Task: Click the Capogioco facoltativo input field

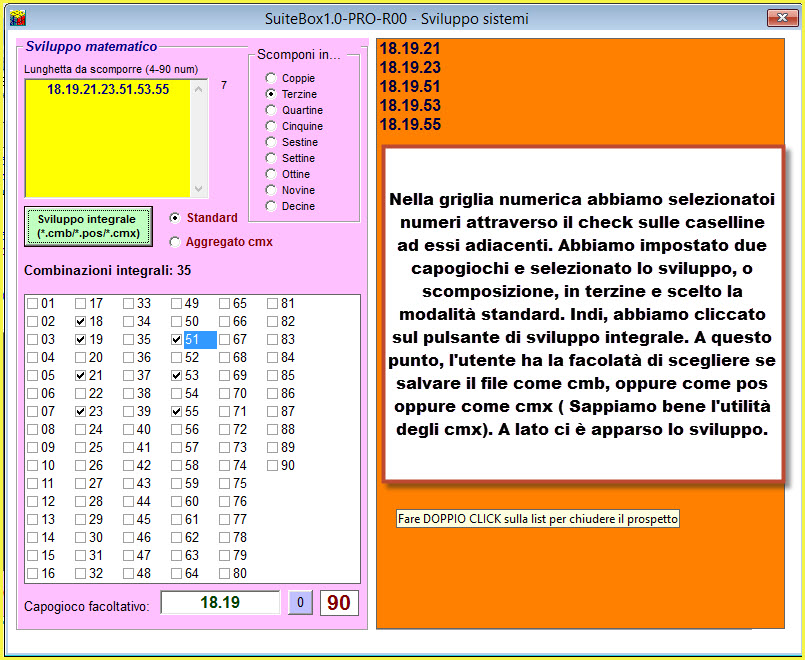Action: [x=220, y=603]
